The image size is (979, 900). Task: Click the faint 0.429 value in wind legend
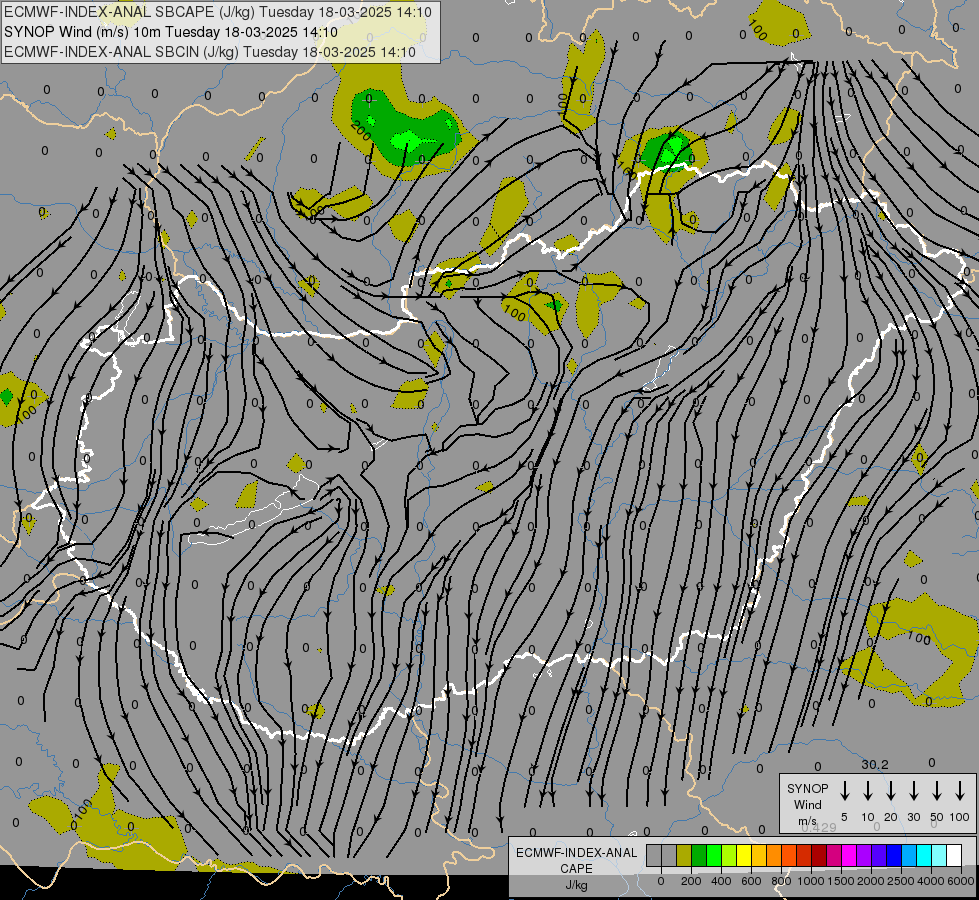point(819,828)
